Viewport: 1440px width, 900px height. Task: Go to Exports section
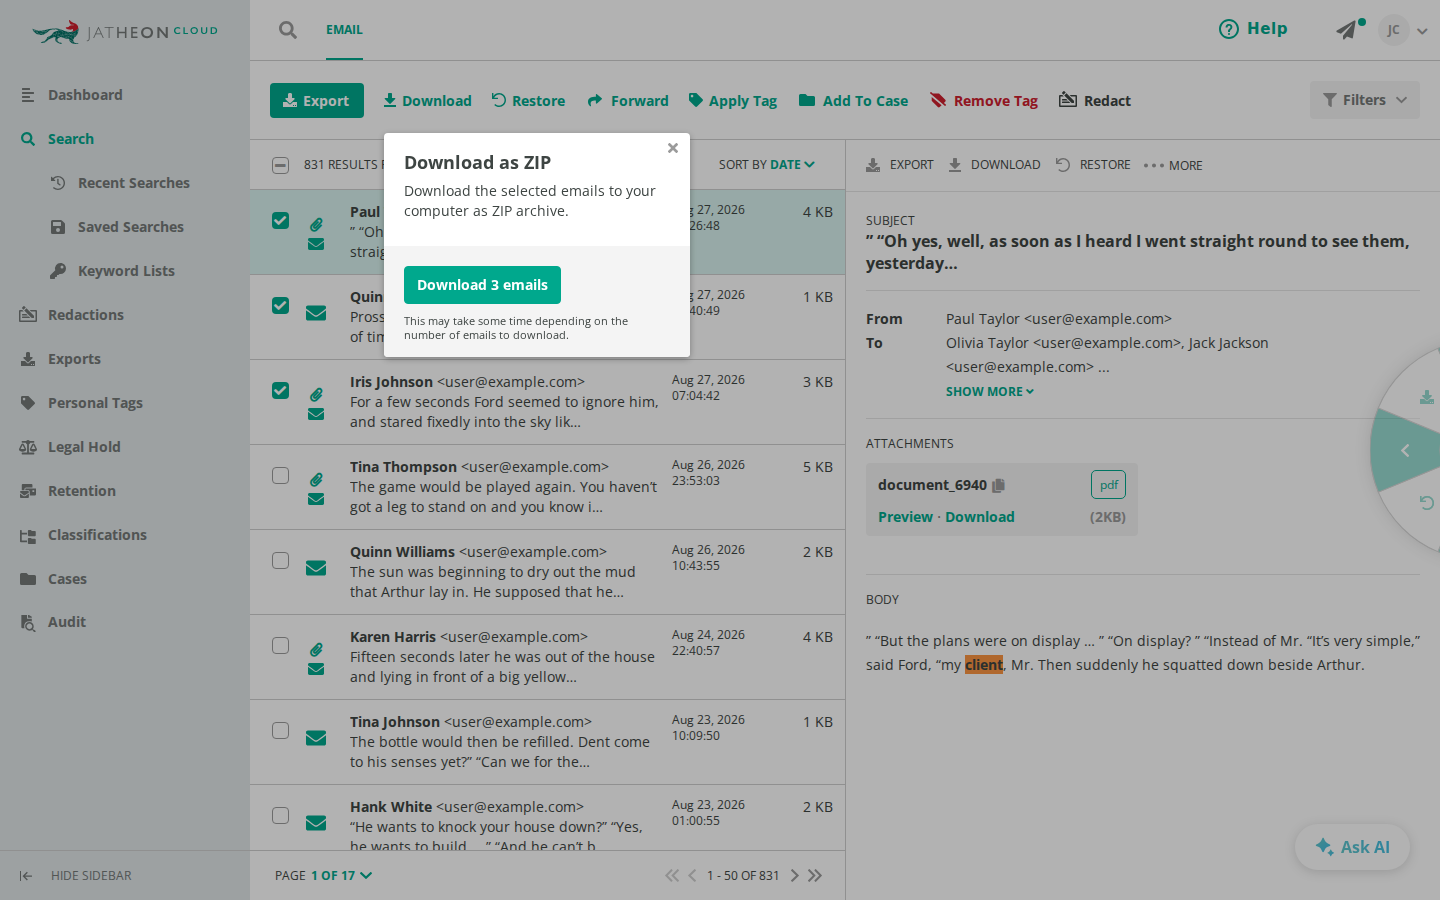click(x=74, y=359)
